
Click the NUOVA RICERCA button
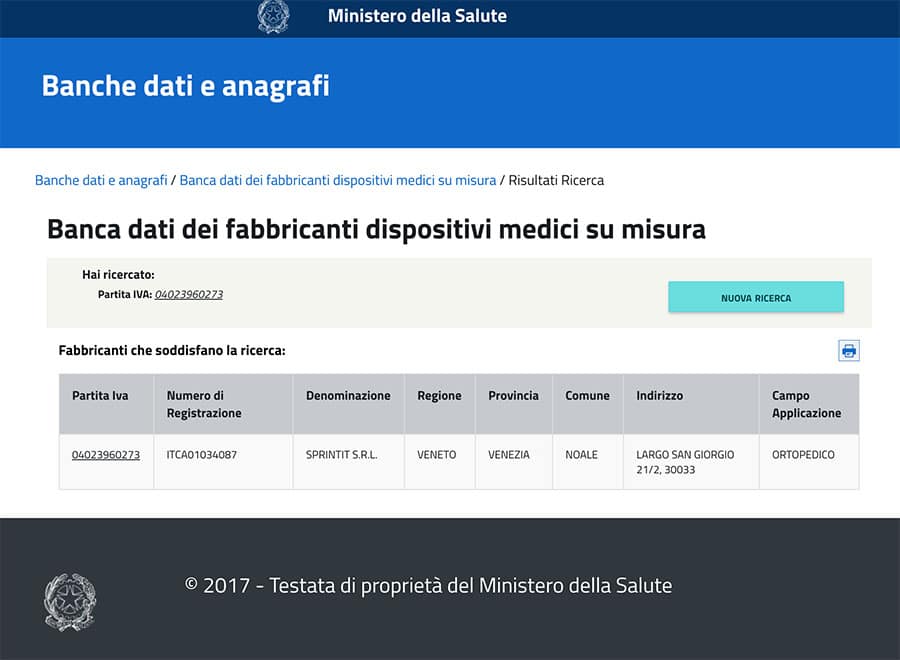click(x=756, y=297)
